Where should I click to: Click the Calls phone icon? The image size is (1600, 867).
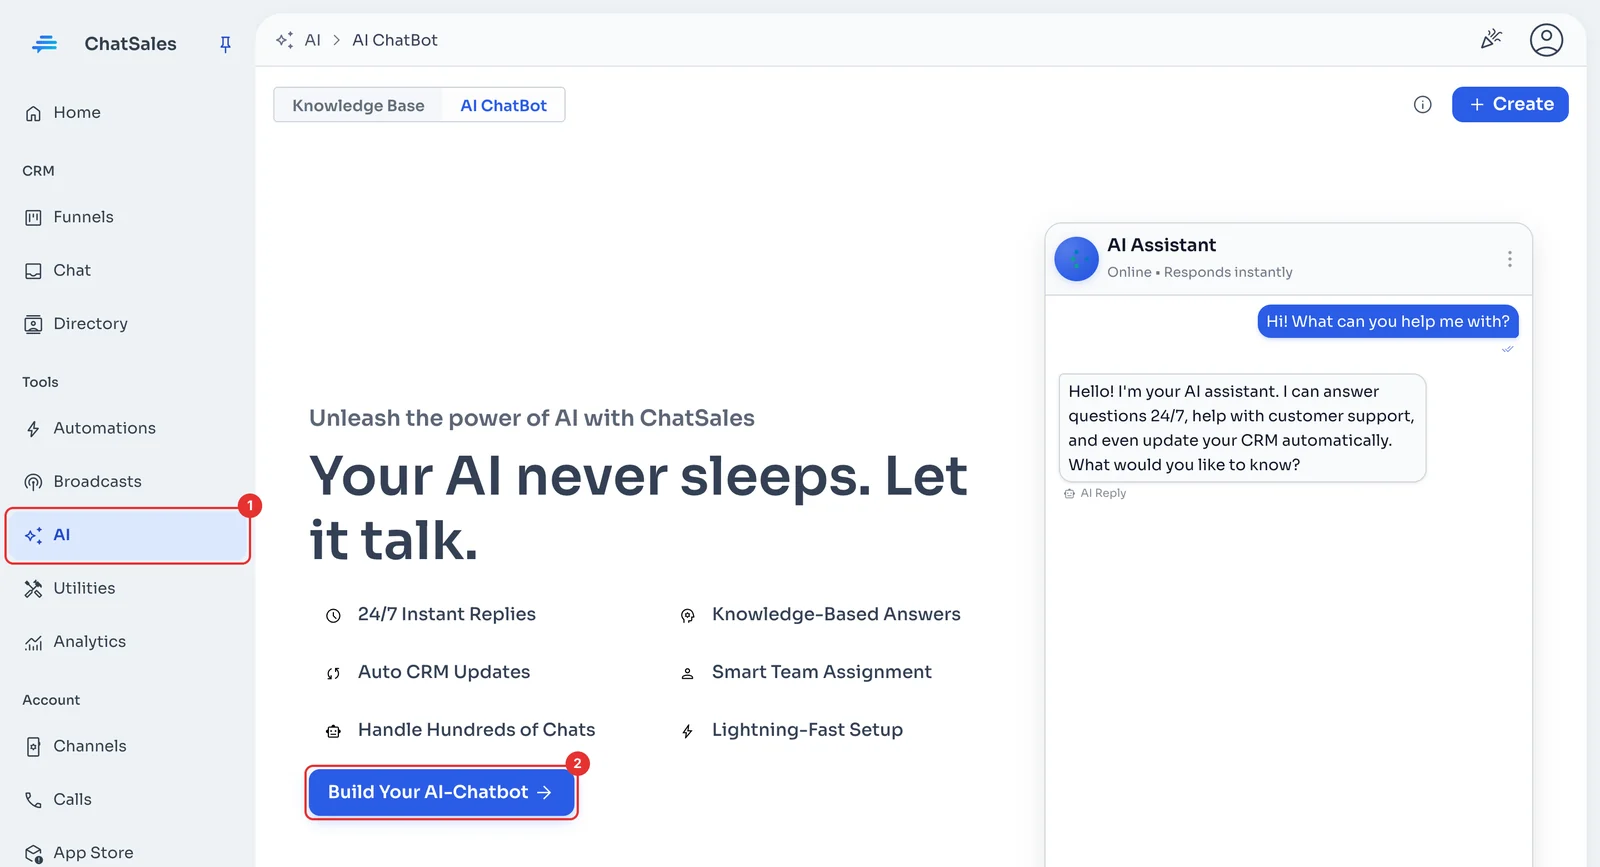click(33, 800)
